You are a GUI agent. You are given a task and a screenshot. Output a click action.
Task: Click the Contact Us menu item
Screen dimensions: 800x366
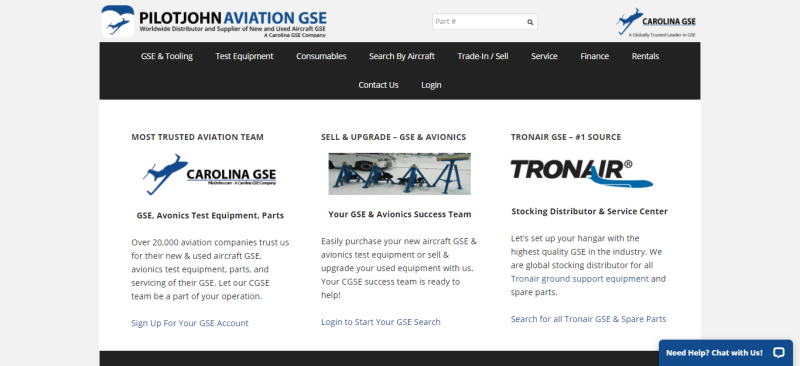point(379,85)
